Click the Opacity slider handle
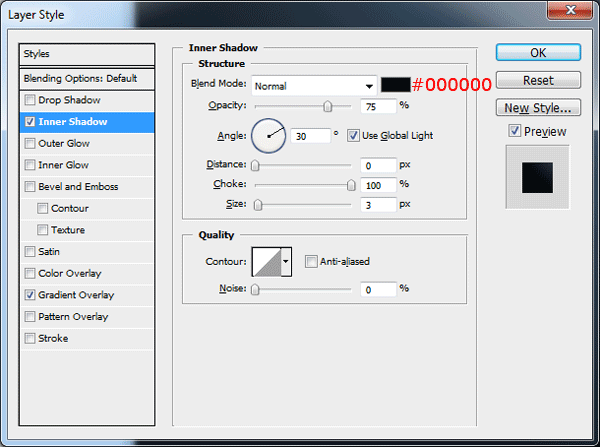The width and height of the screenshot is (600, 447). coord(328,106)
